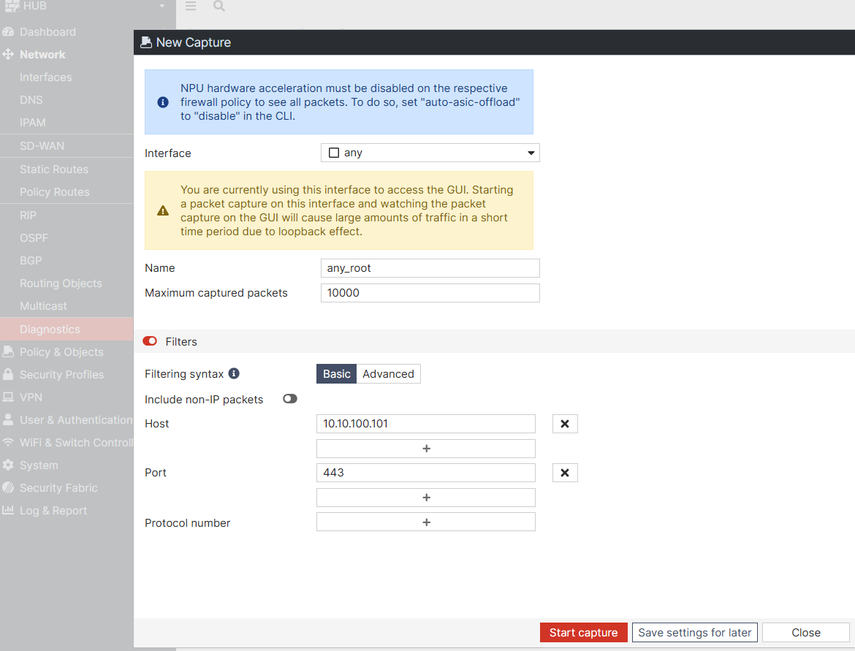Click the hamburger menu icon in top bar
The height and width of the screenshot is (651, 855).
point(191,6)
